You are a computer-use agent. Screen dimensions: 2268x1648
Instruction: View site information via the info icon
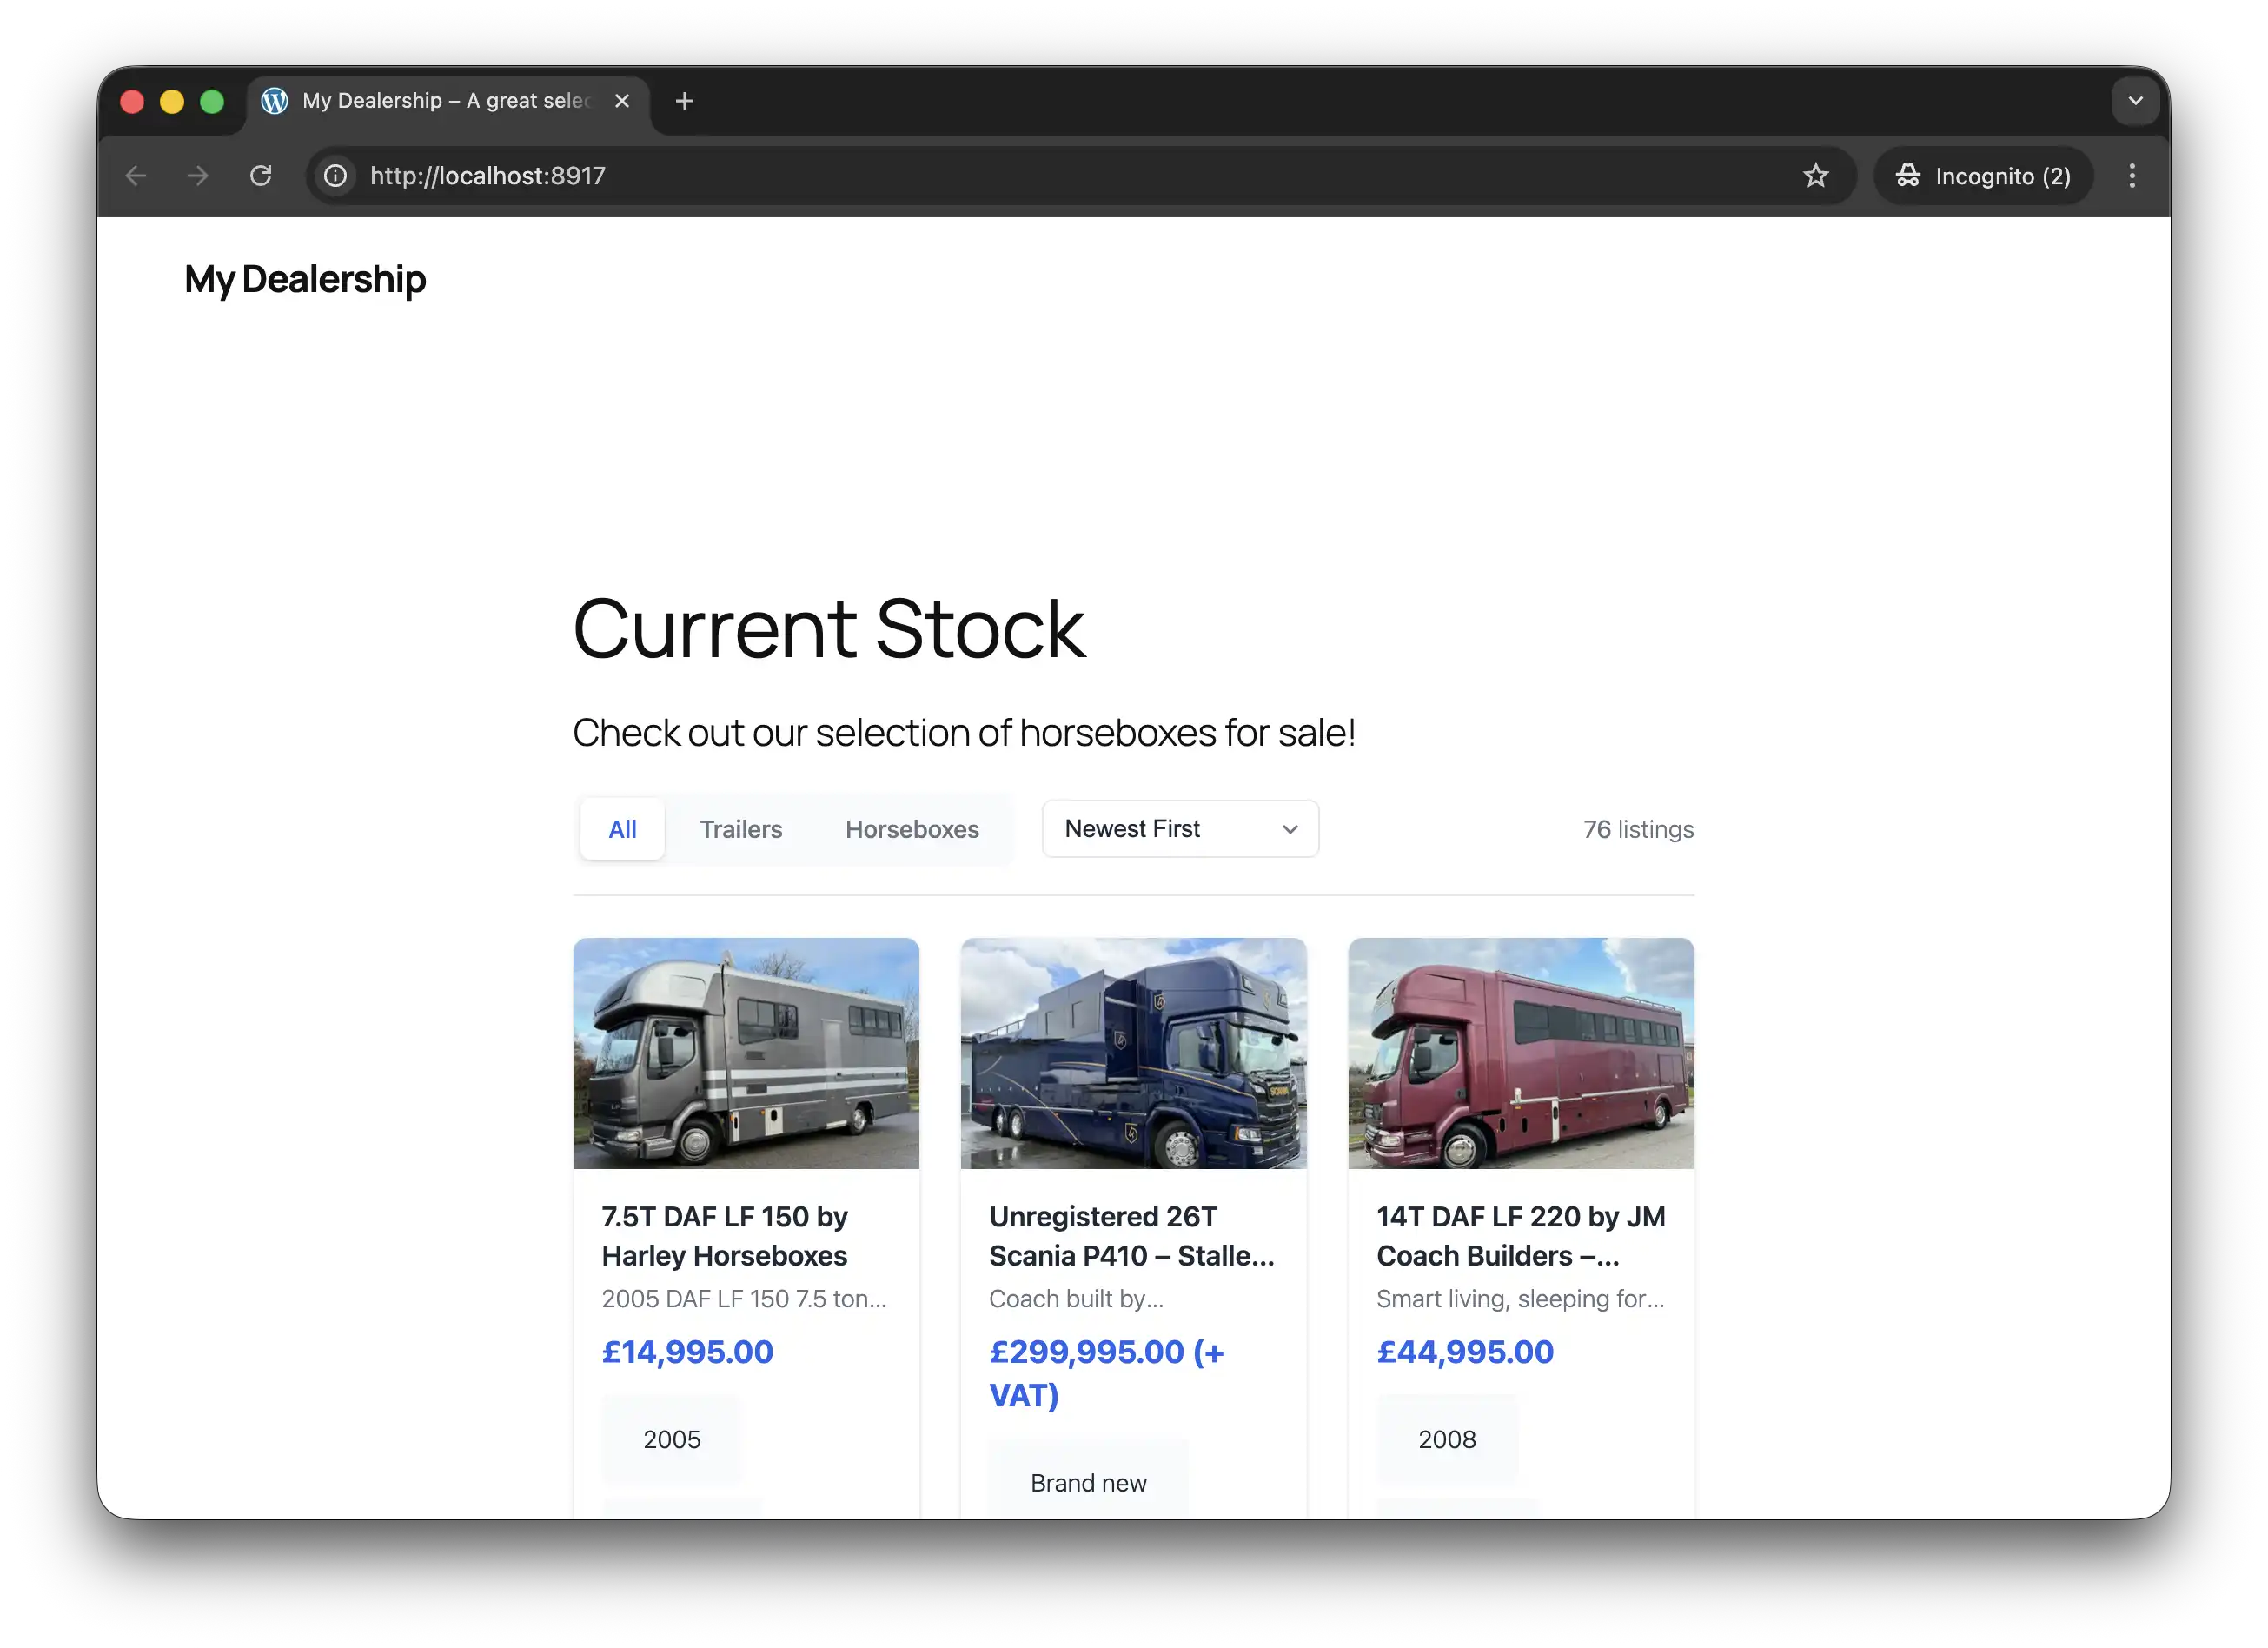(x=334, y=175)
